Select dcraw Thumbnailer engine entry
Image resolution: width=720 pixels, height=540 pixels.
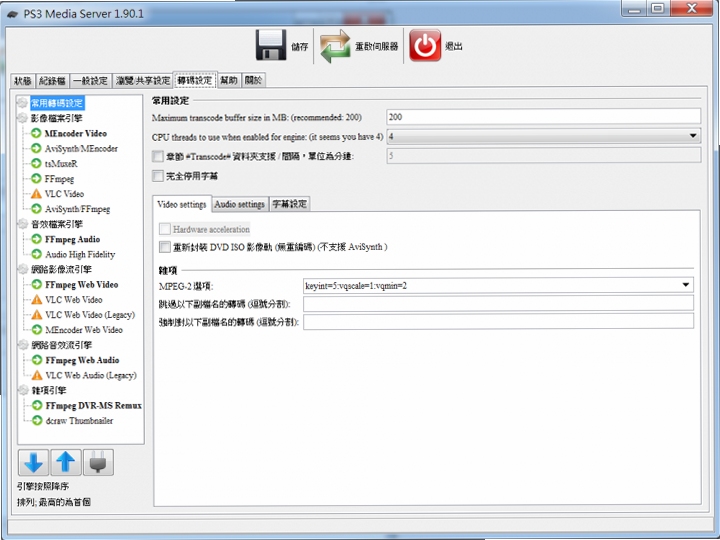(x=79, y=420)
